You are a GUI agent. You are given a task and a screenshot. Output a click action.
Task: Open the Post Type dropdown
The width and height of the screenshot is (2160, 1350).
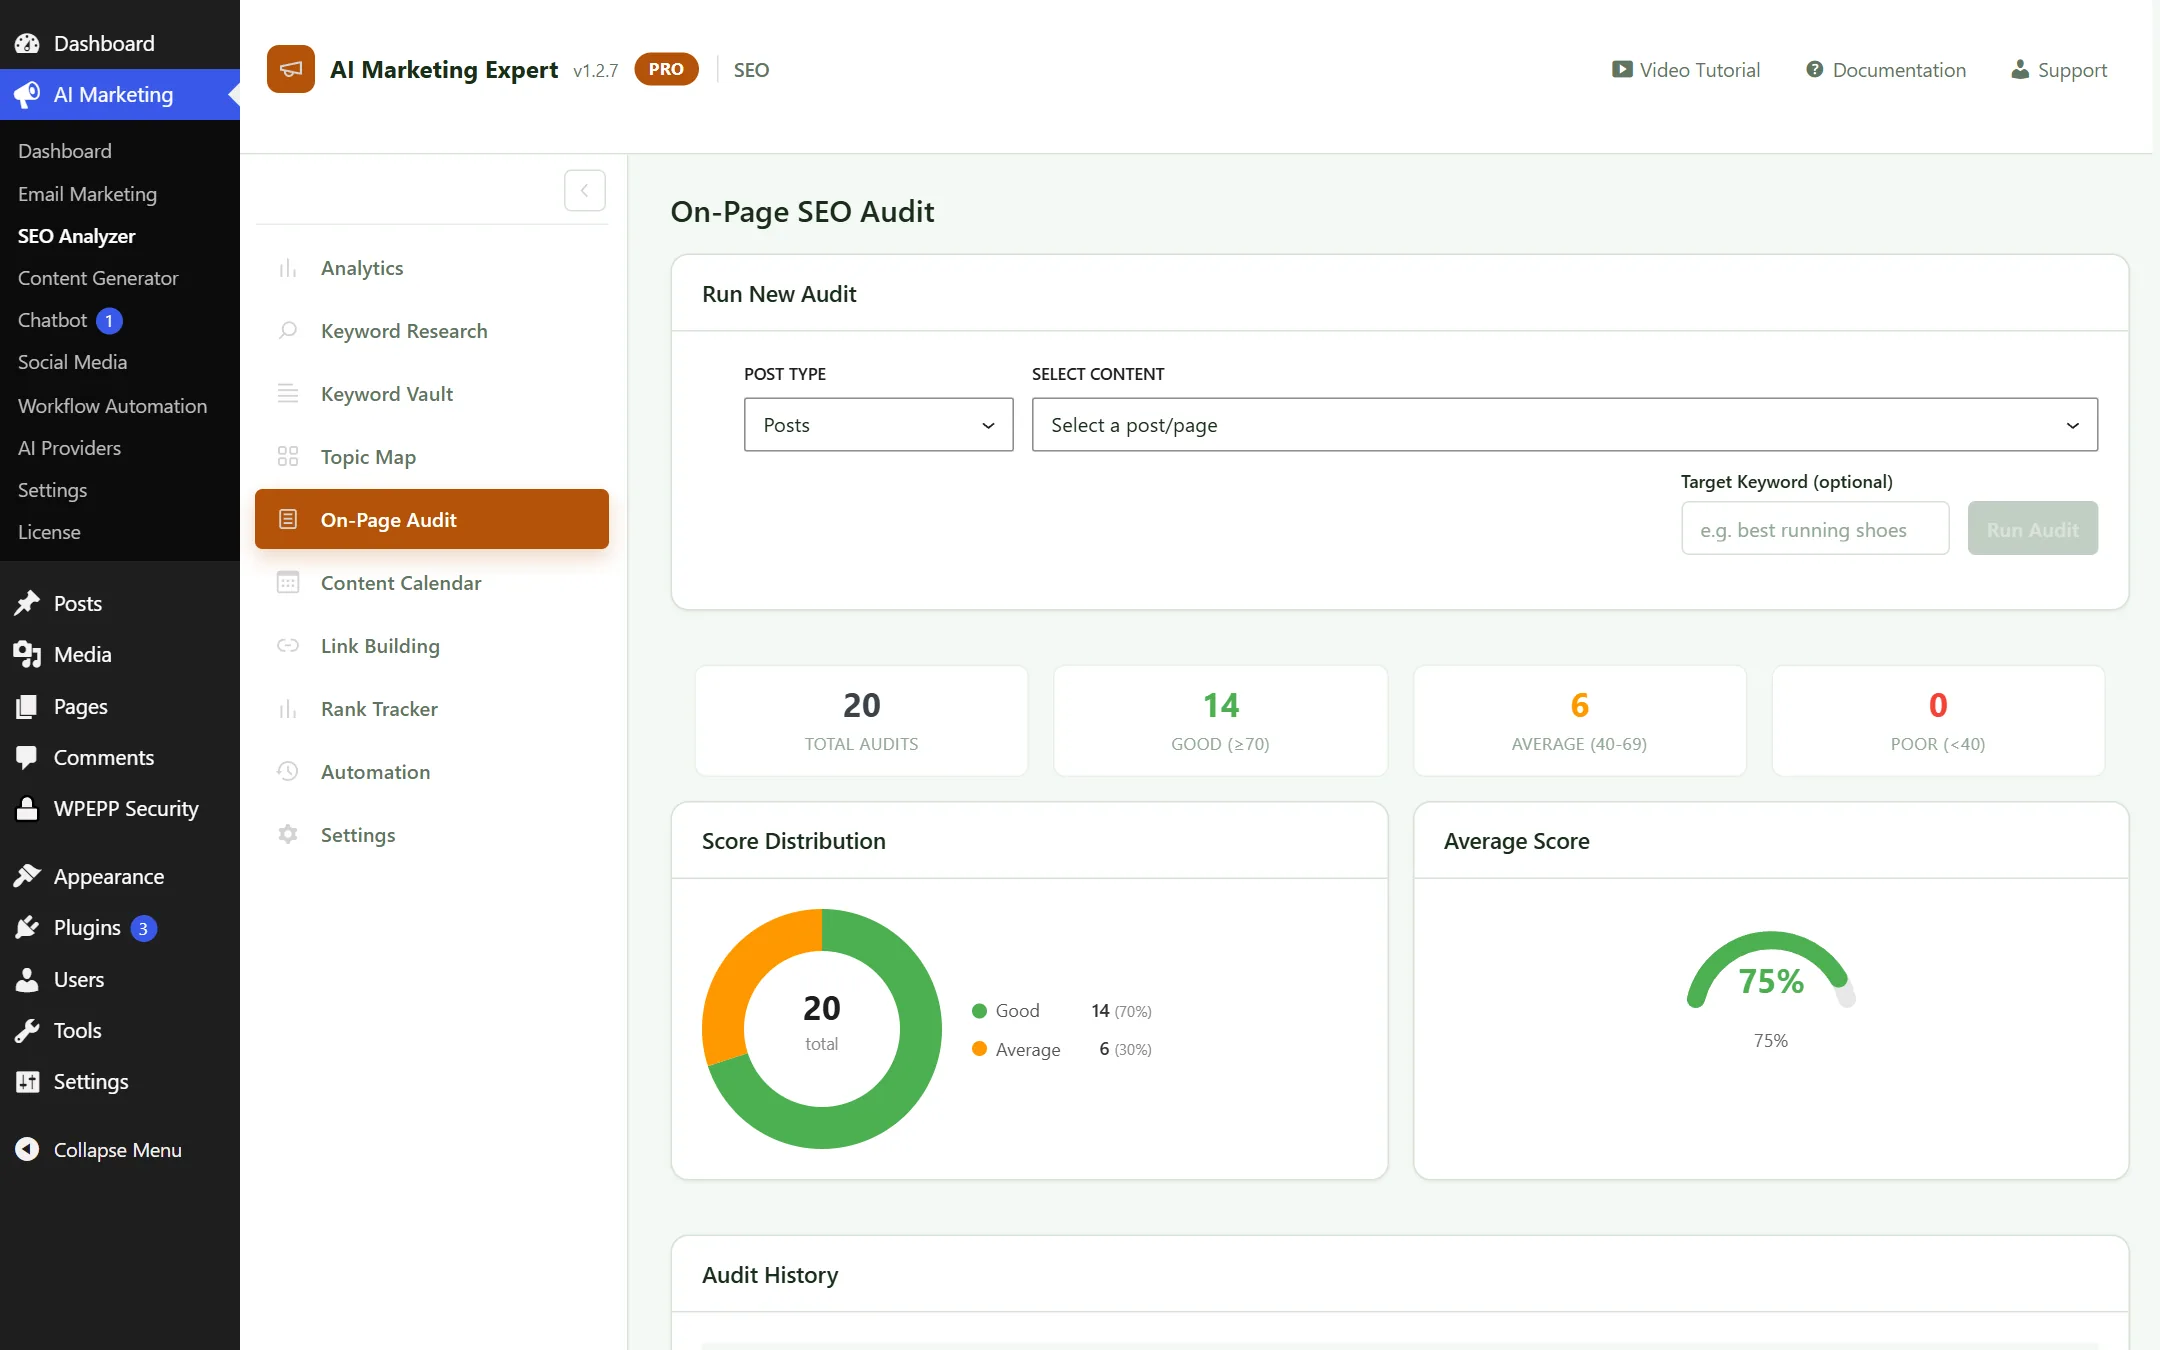click(x=878, y=425)
